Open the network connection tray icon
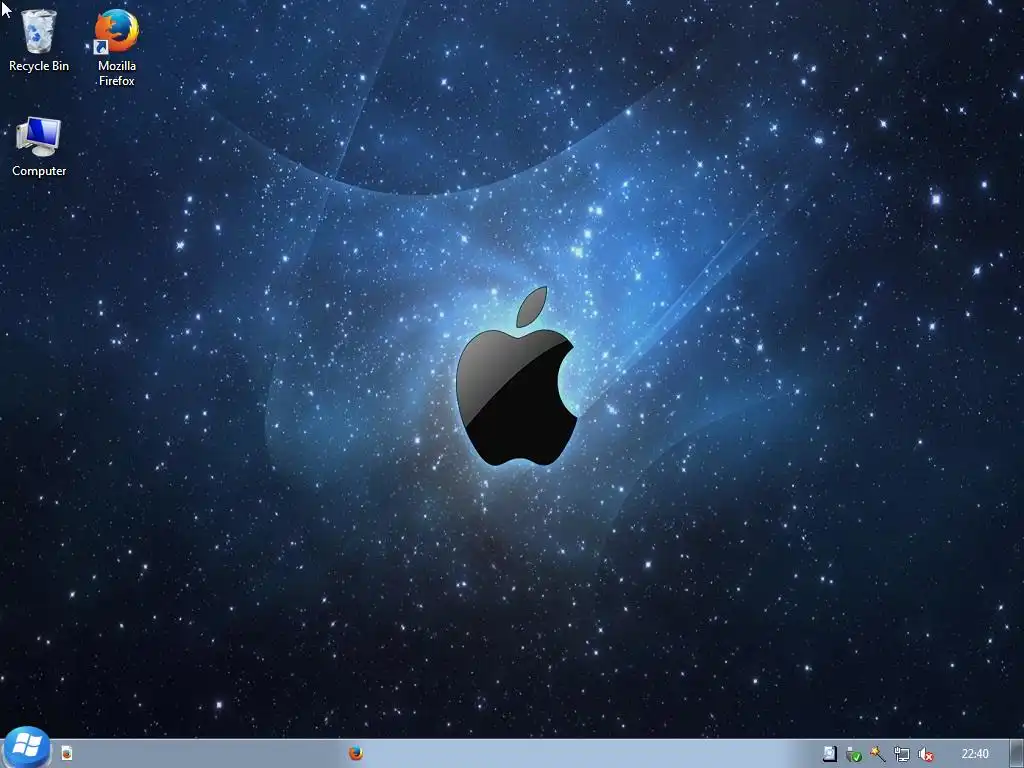The image size is (1024, 768). [x=901, y=754]
